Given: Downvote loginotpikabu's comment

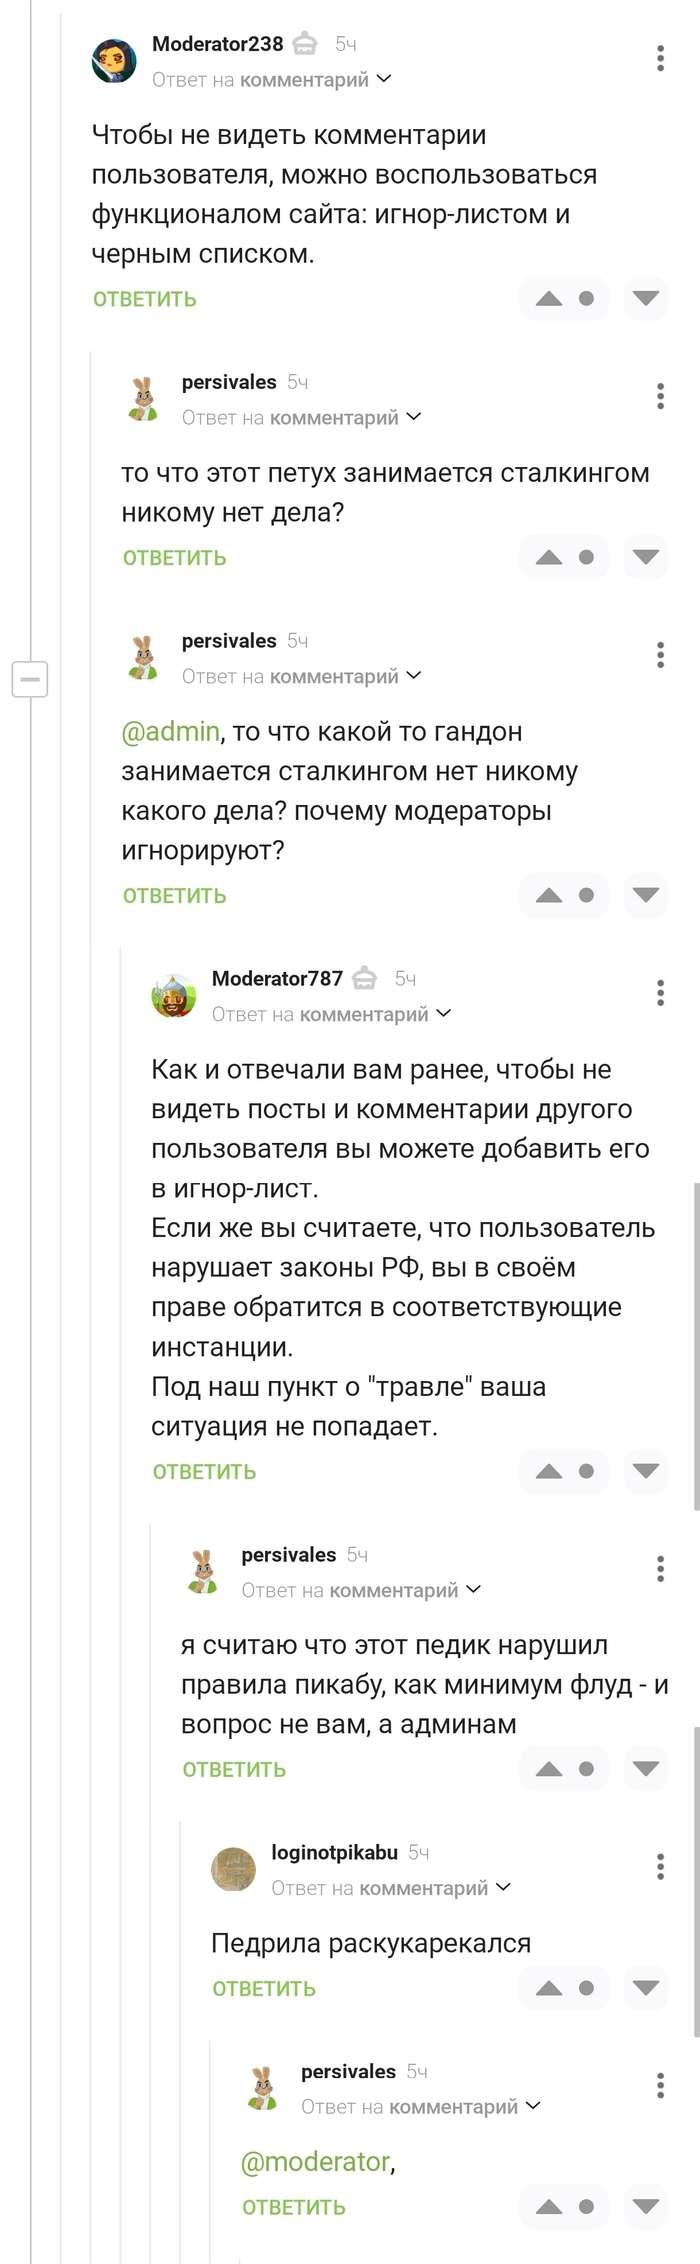Looking at the screenshot, I should coord(647,1986).
